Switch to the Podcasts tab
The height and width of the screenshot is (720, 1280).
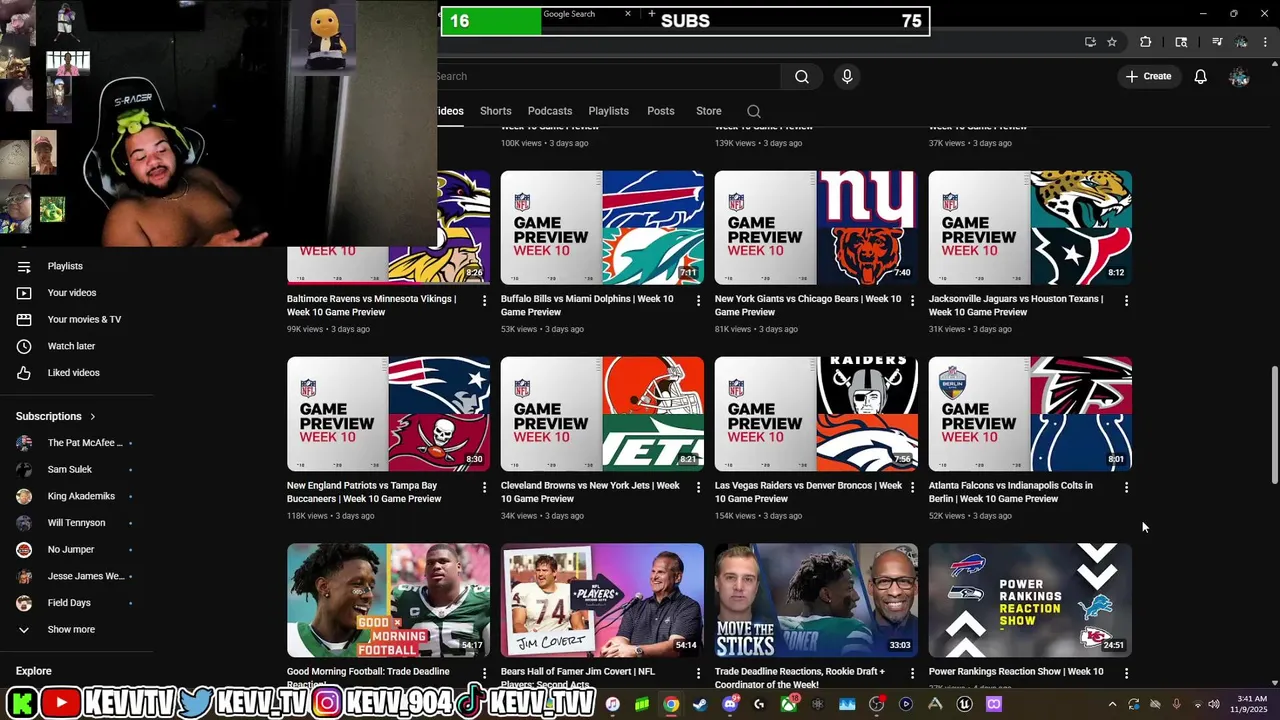coord(550,111)
